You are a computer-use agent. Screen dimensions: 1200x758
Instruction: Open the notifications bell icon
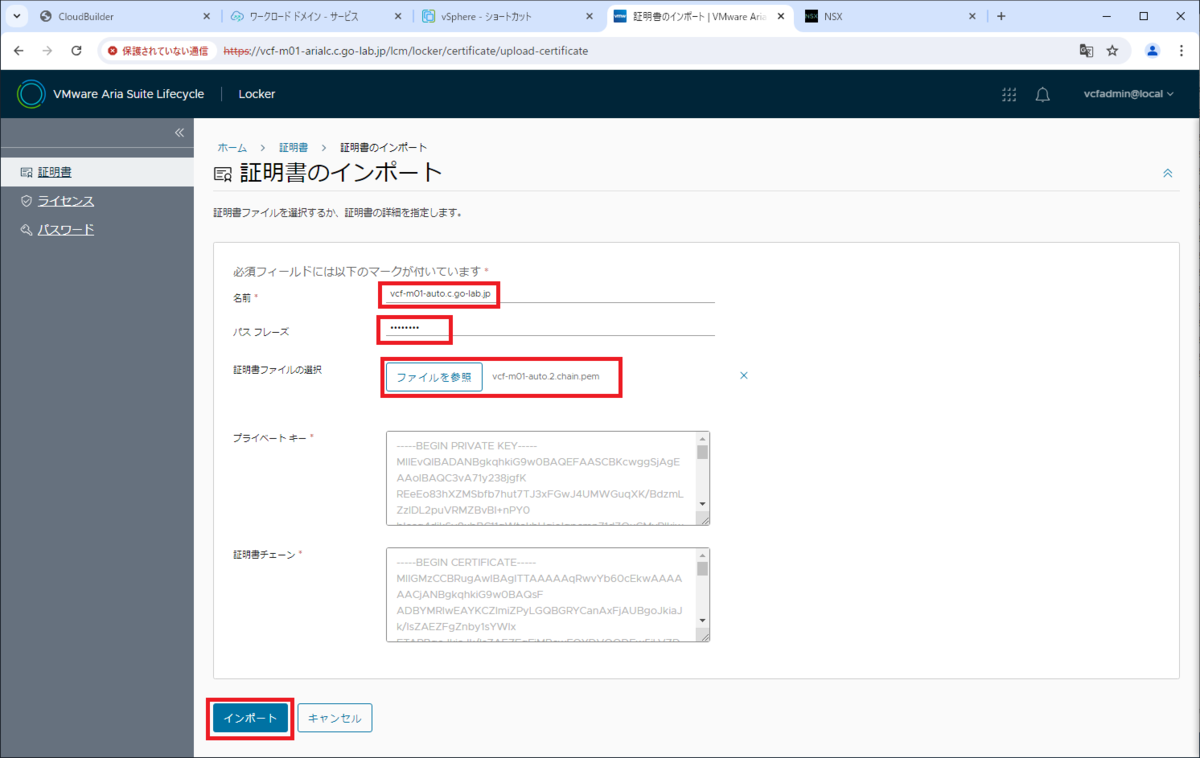coord(1042,94)
